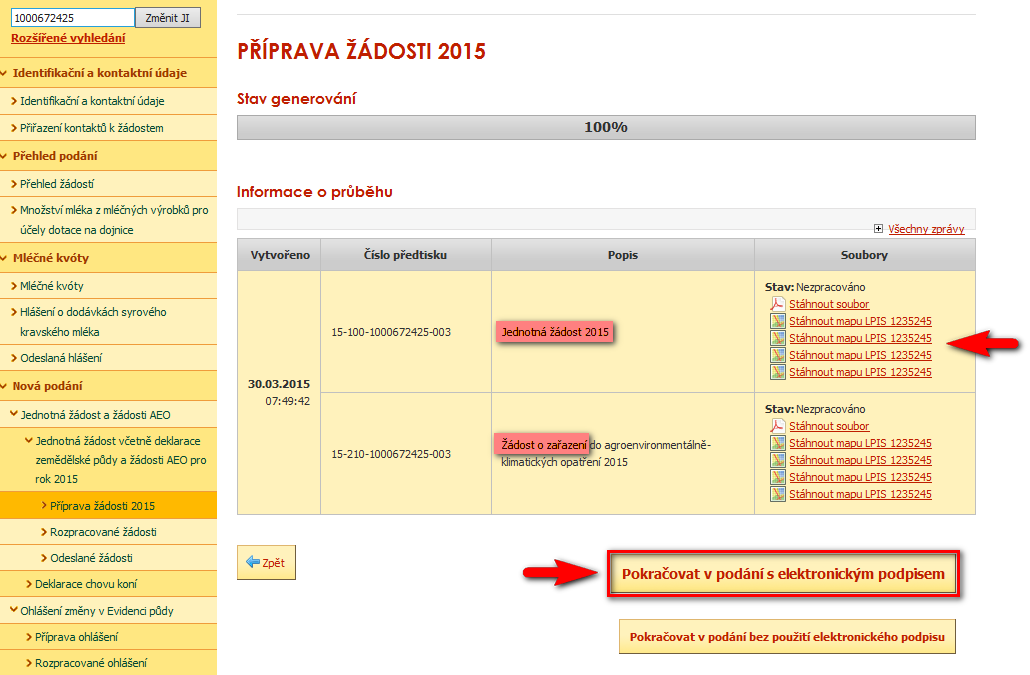Open PDF icon for preprint 15-210-1000672425-003
The width and height of the screenshot is (1030, 675).
[x=778, y=426]
